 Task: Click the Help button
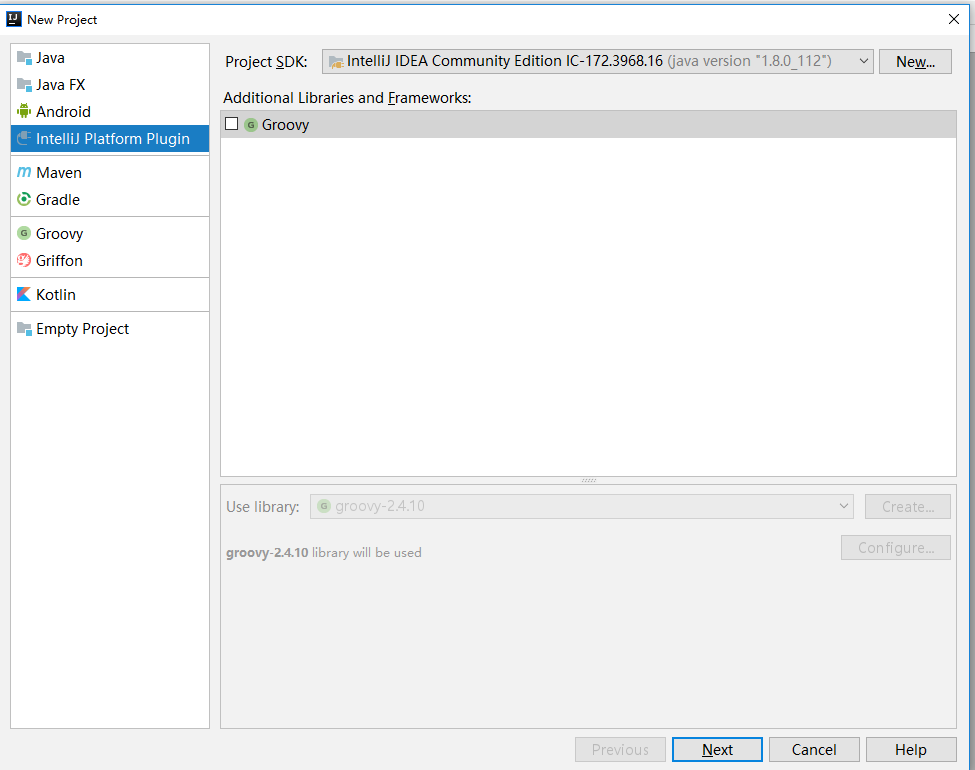(911, 749)
